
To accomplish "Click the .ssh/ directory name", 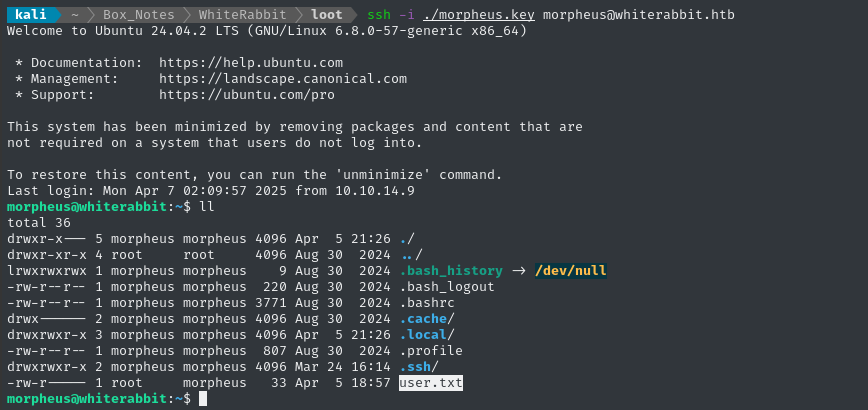I will coord(419,367).
